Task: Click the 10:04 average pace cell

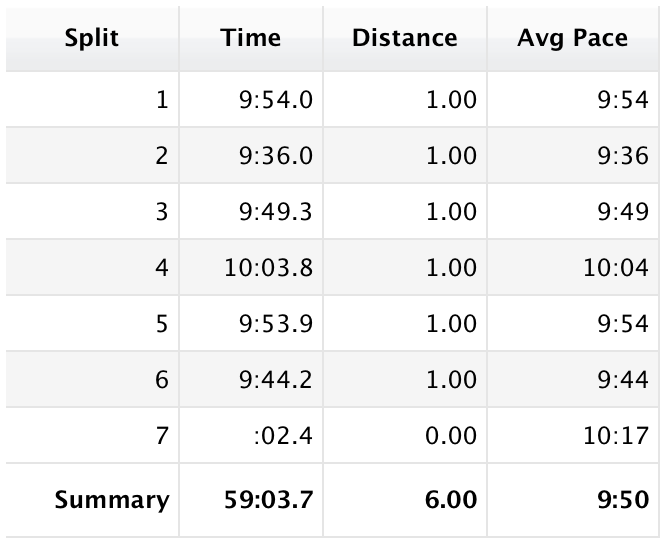Action: (x=621, y=268)
